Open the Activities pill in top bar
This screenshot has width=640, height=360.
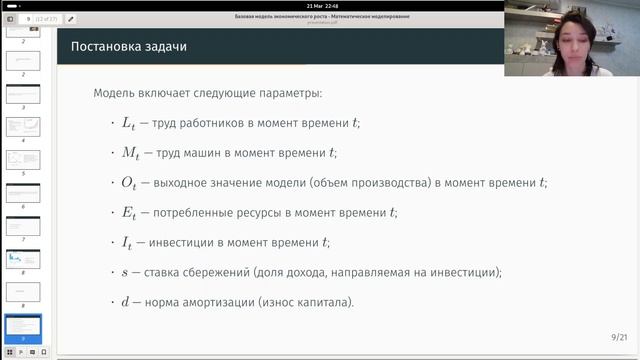click(x=13, y=6)
